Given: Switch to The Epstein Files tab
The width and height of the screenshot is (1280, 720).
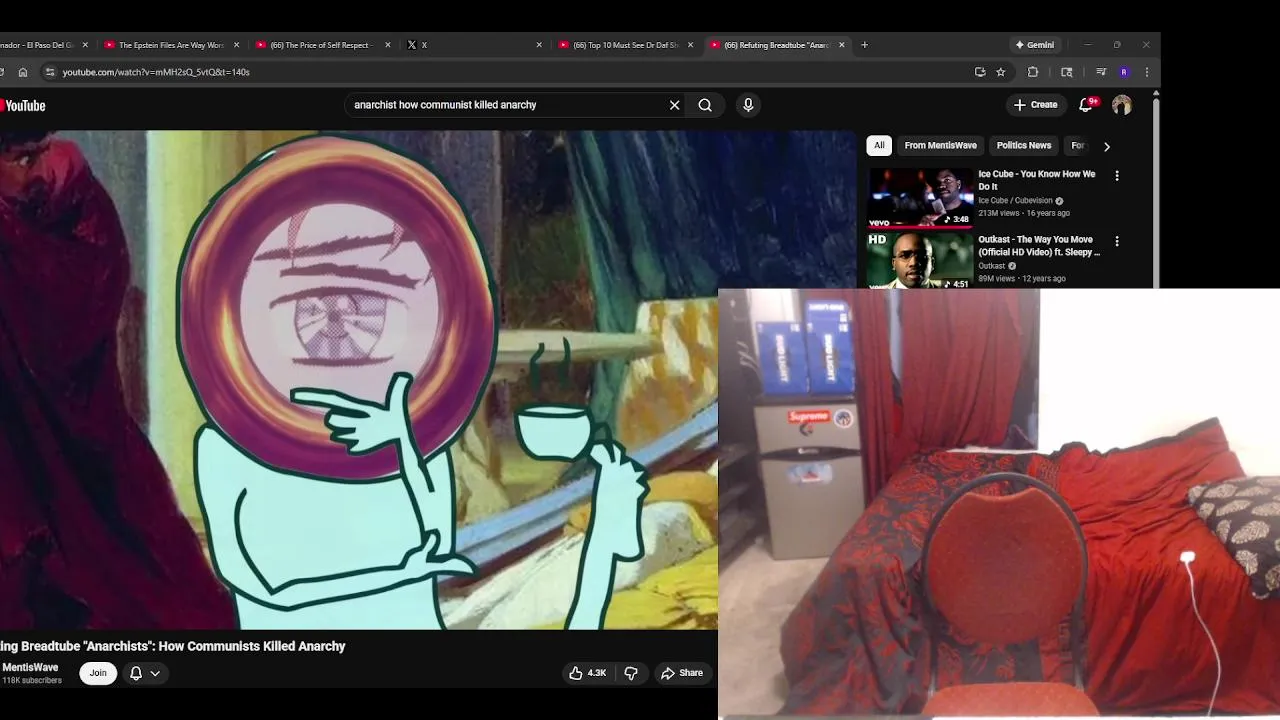Looking at the screenshot, I should point(170,45).
